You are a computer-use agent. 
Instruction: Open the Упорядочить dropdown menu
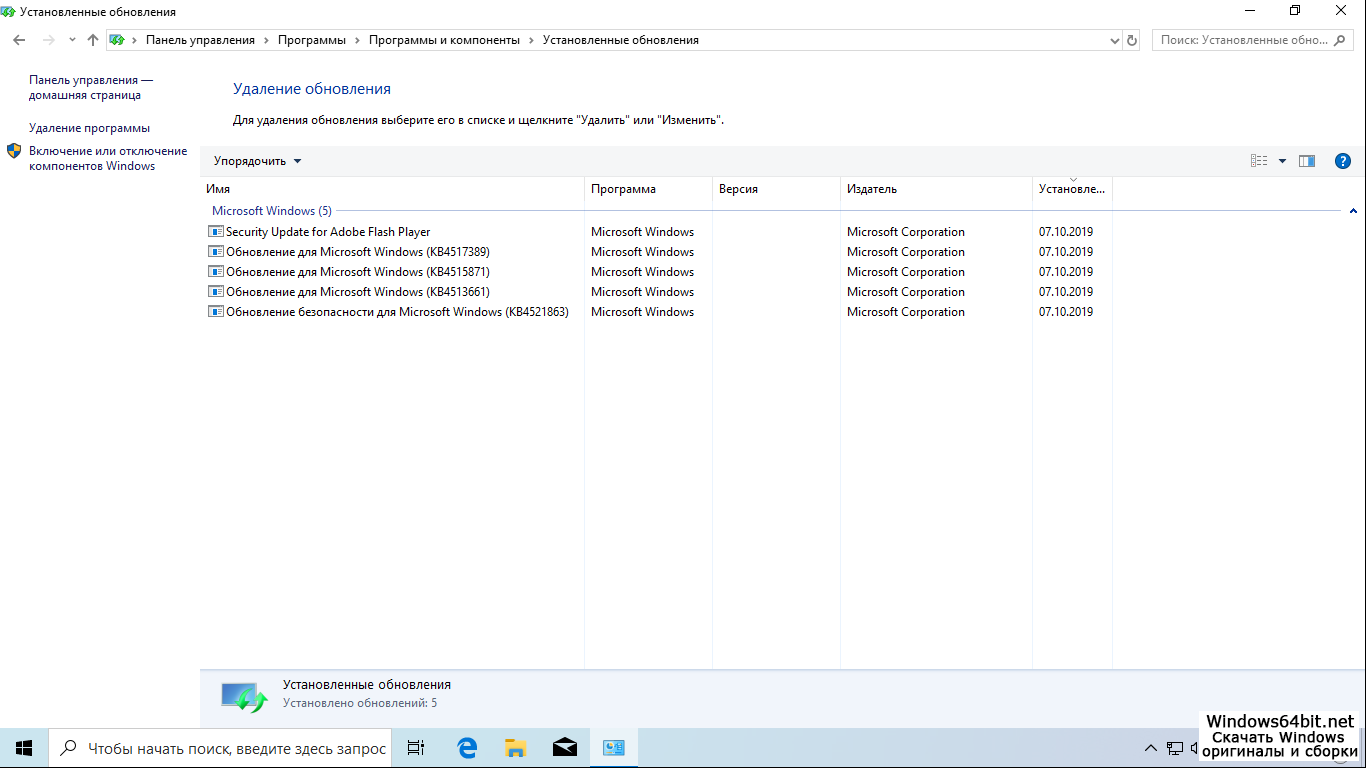(257, 161)
